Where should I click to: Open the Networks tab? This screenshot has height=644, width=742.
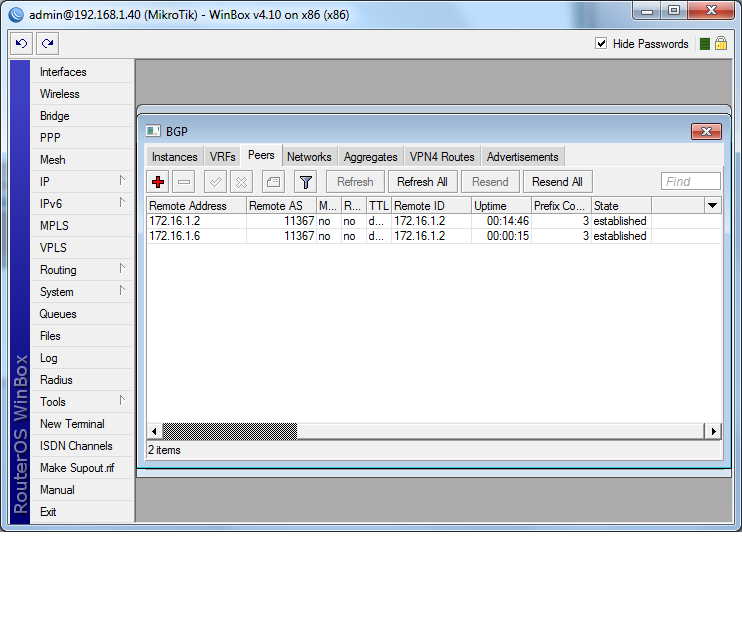(x=309, y=157)
